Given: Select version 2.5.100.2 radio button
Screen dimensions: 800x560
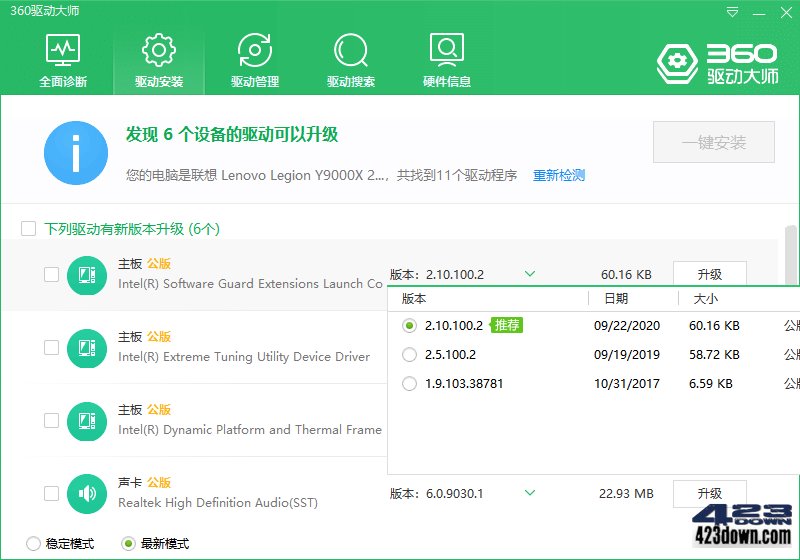Looking at the screenshot, I should pyautogui.click(x=409, y=354).
